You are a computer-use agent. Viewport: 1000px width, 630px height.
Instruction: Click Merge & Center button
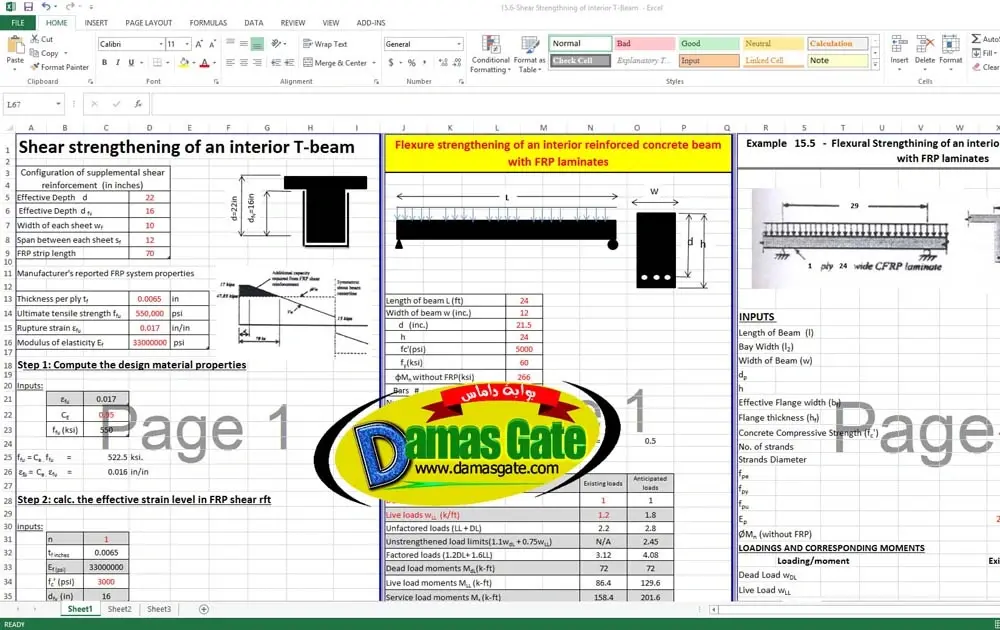click(x=335, y=63)
